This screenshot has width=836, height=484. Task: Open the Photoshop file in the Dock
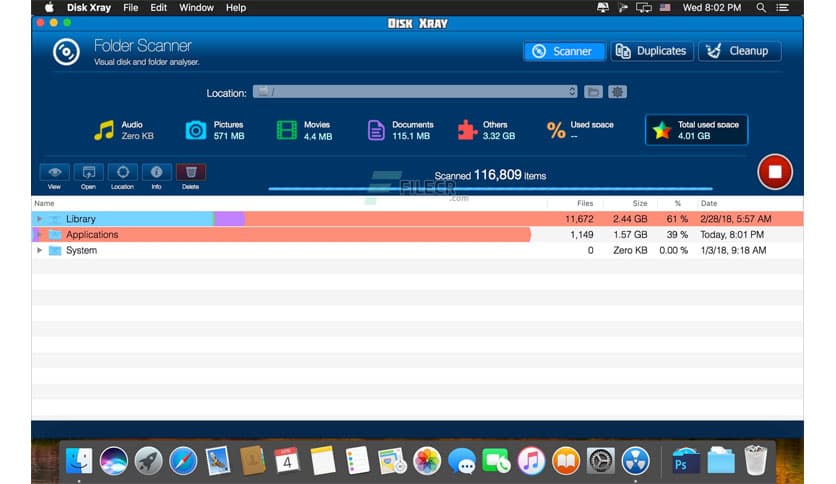point(686,461)
